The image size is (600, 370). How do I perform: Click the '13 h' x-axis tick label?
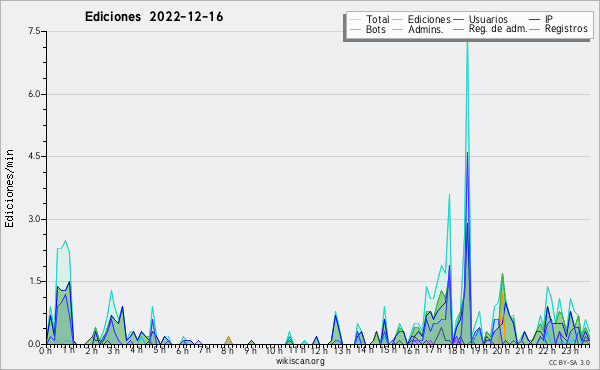tap(341, 351)
